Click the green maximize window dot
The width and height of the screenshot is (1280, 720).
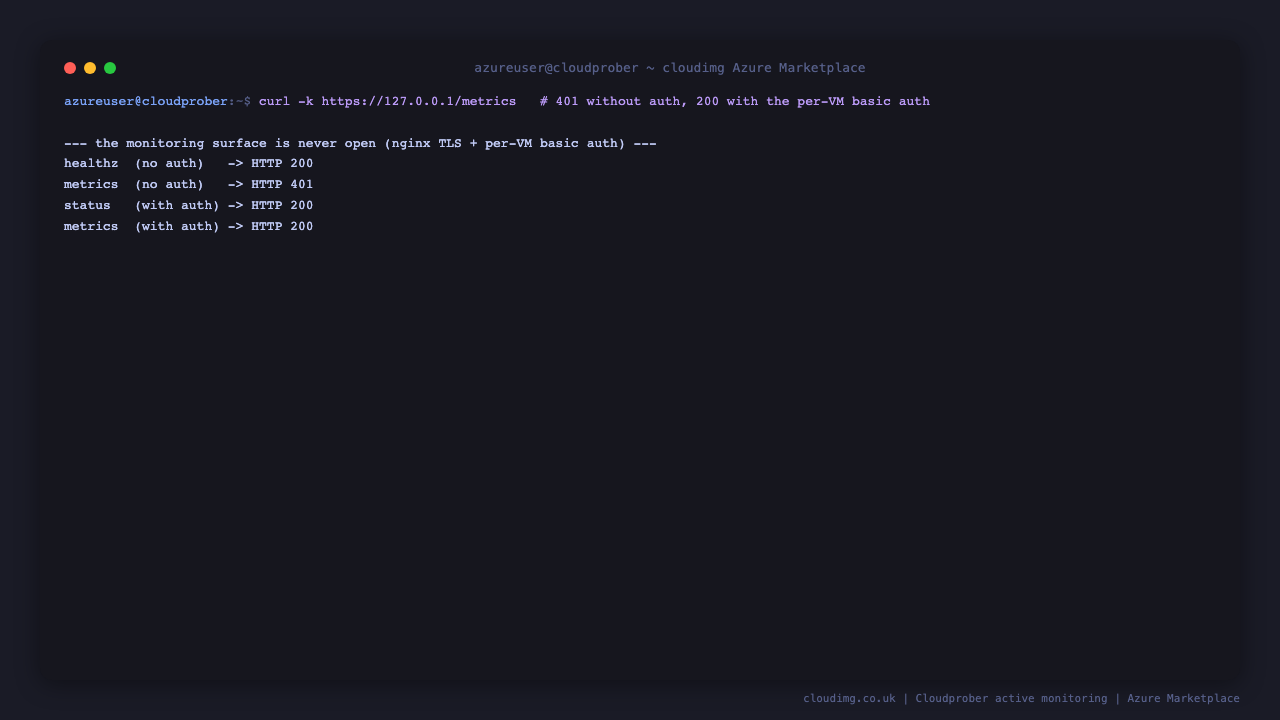point(110,68)
